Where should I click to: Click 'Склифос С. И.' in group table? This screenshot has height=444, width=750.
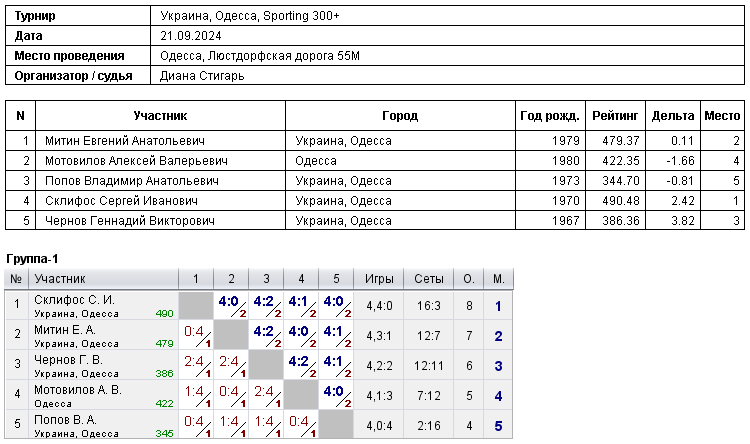74,300
